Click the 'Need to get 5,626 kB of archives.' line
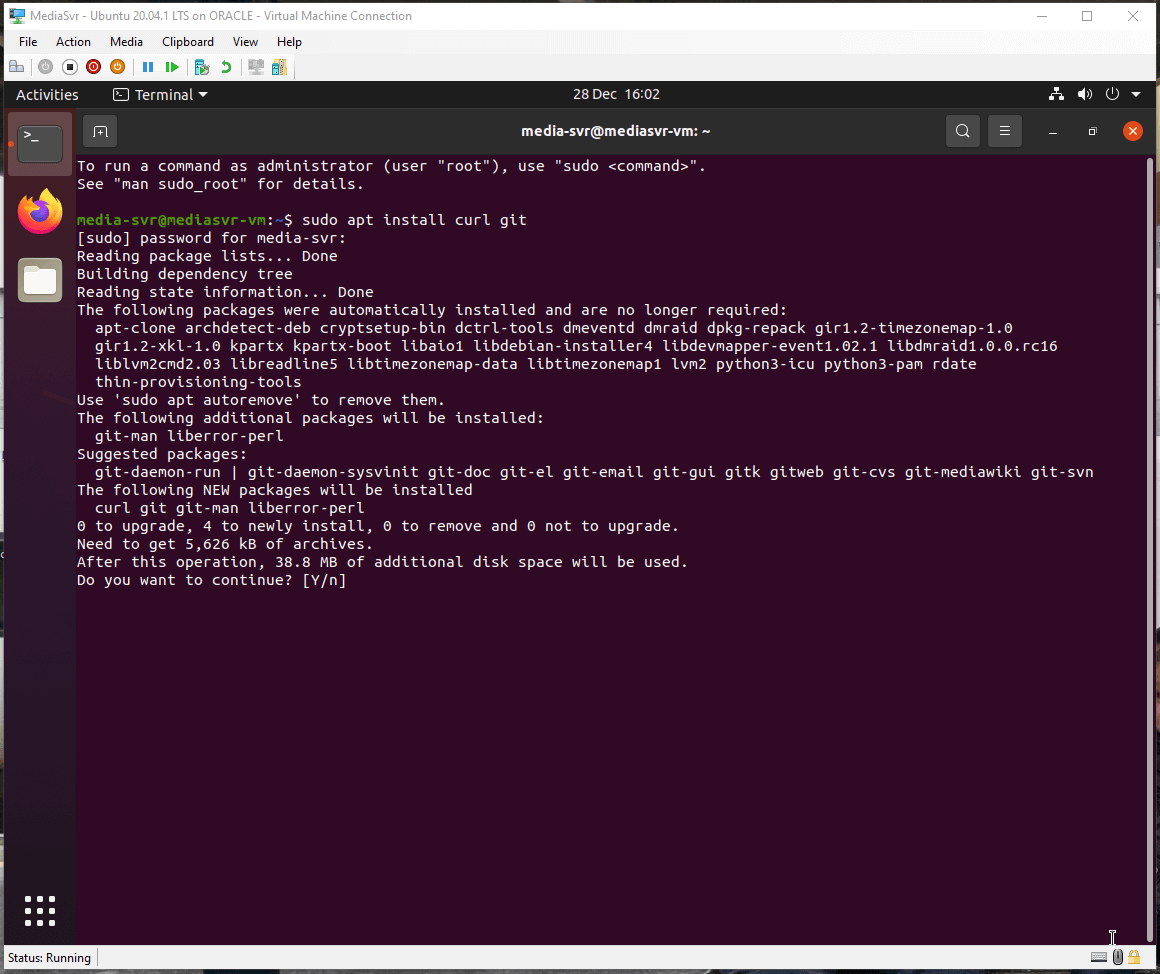1160x974 pixels. coord(225,544)
